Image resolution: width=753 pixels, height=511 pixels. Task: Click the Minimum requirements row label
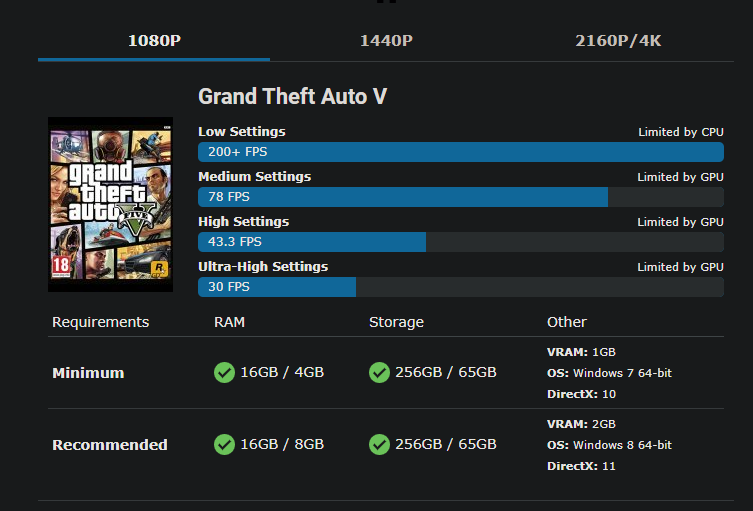click(88, 373)
